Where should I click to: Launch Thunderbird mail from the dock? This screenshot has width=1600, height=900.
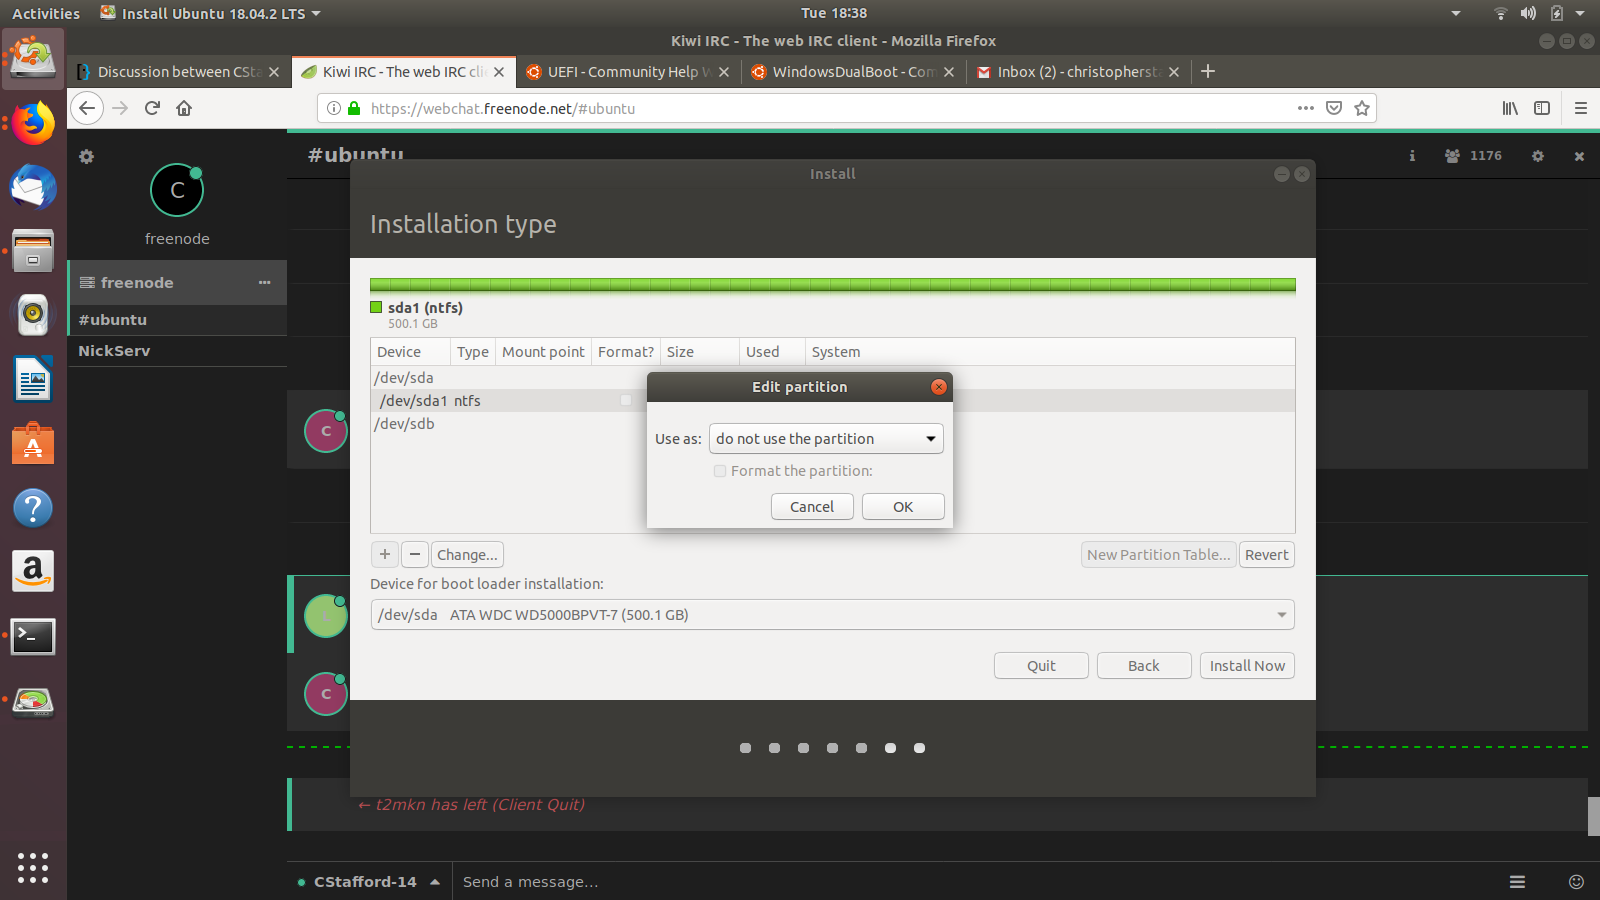click(x=33, y=188)
